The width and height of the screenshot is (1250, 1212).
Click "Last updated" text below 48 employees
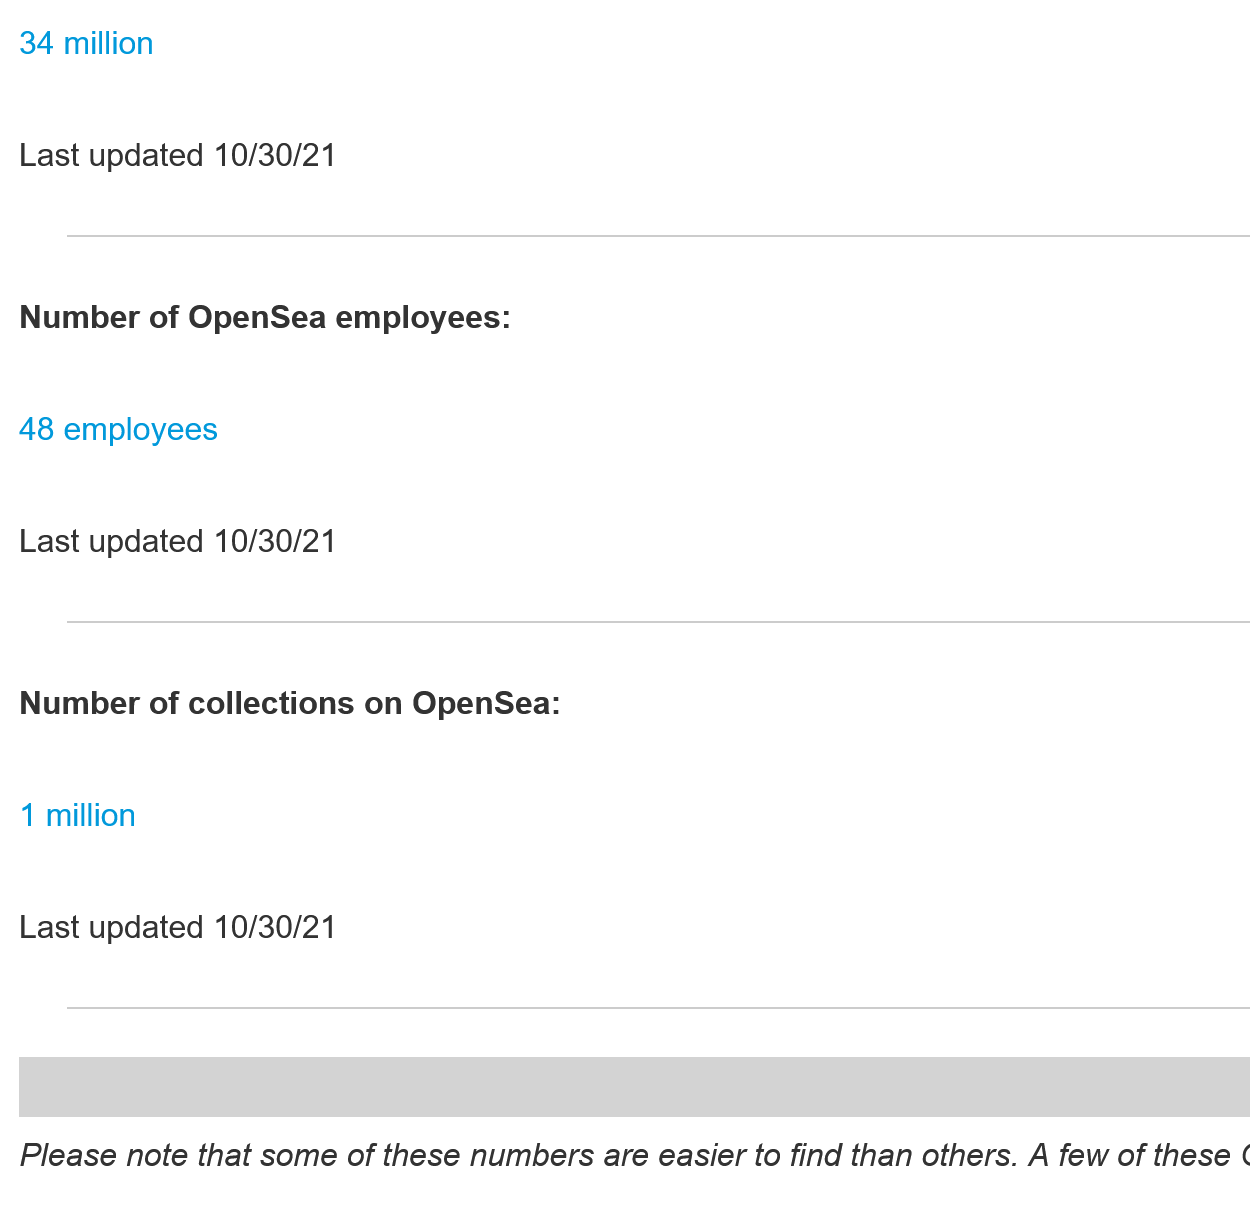(111, 541)
